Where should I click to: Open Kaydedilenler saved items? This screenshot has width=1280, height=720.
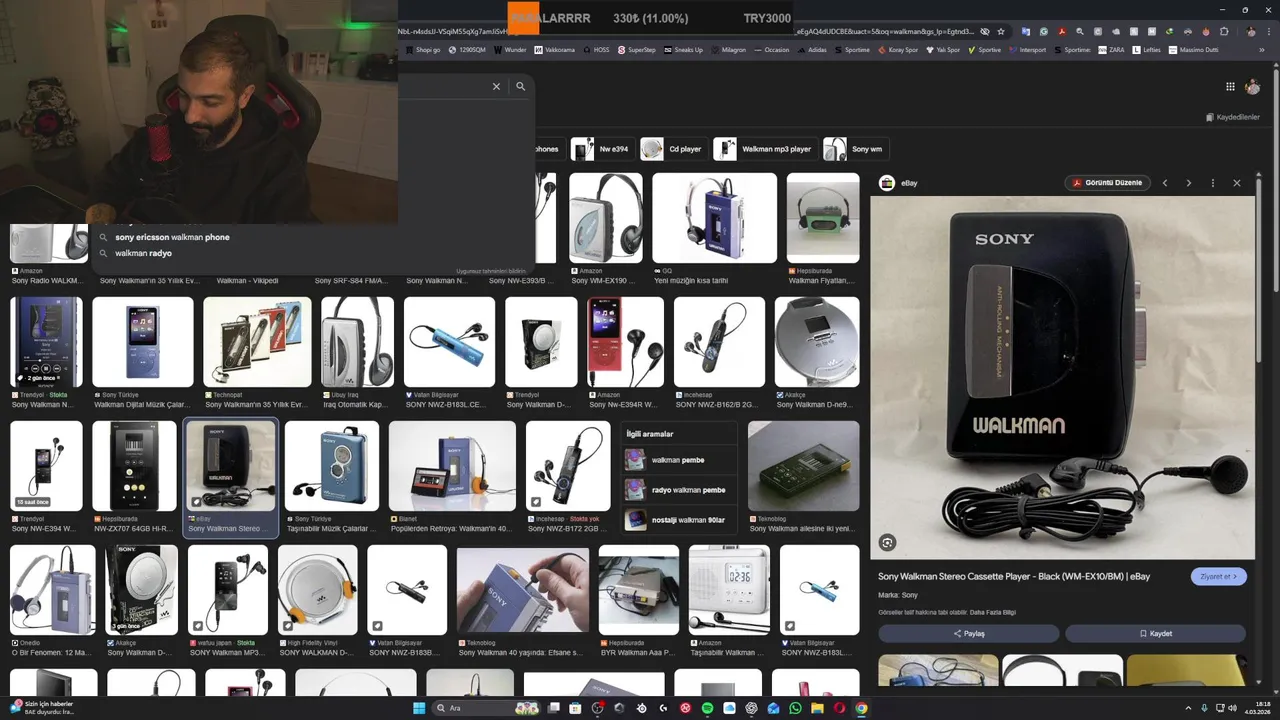pyautogui.click(x=1232, y=117)
